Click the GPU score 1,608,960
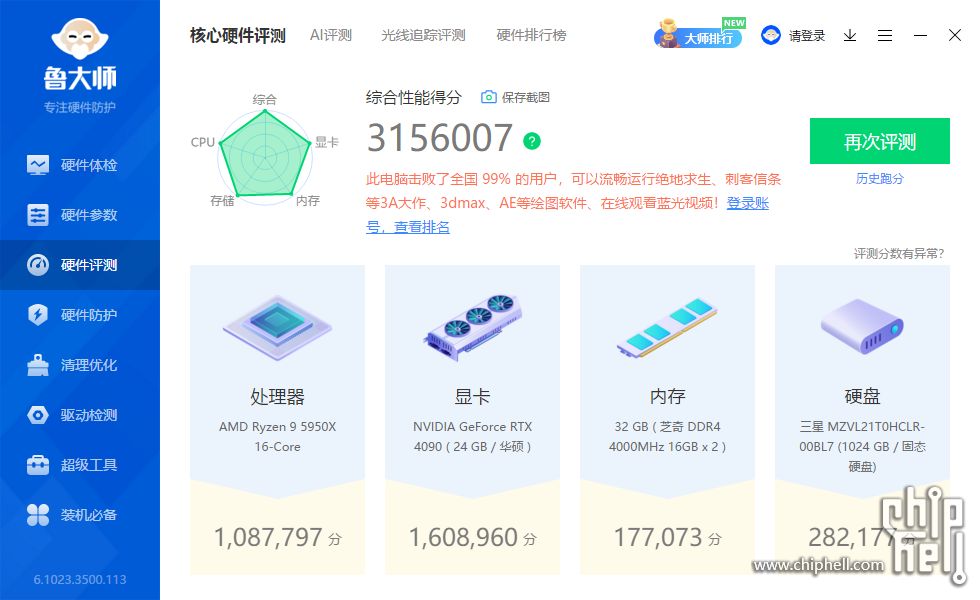980x600 pixels. pyautogui.click(x=463, y=538)
